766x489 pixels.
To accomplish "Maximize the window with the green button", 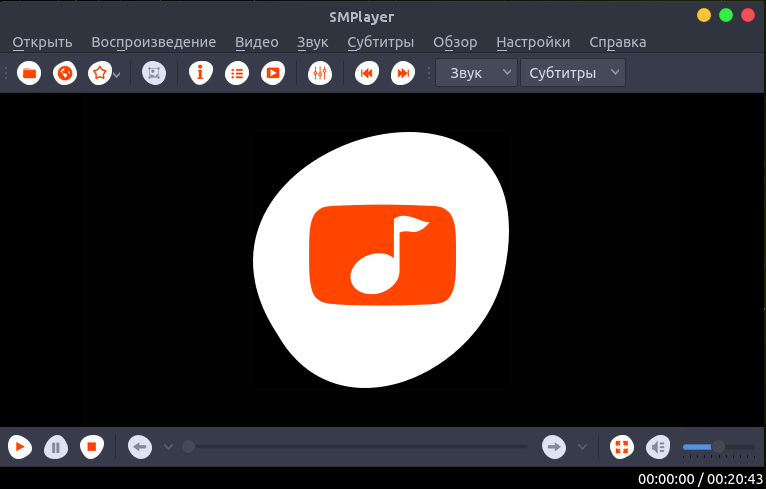I will [726, 15].
